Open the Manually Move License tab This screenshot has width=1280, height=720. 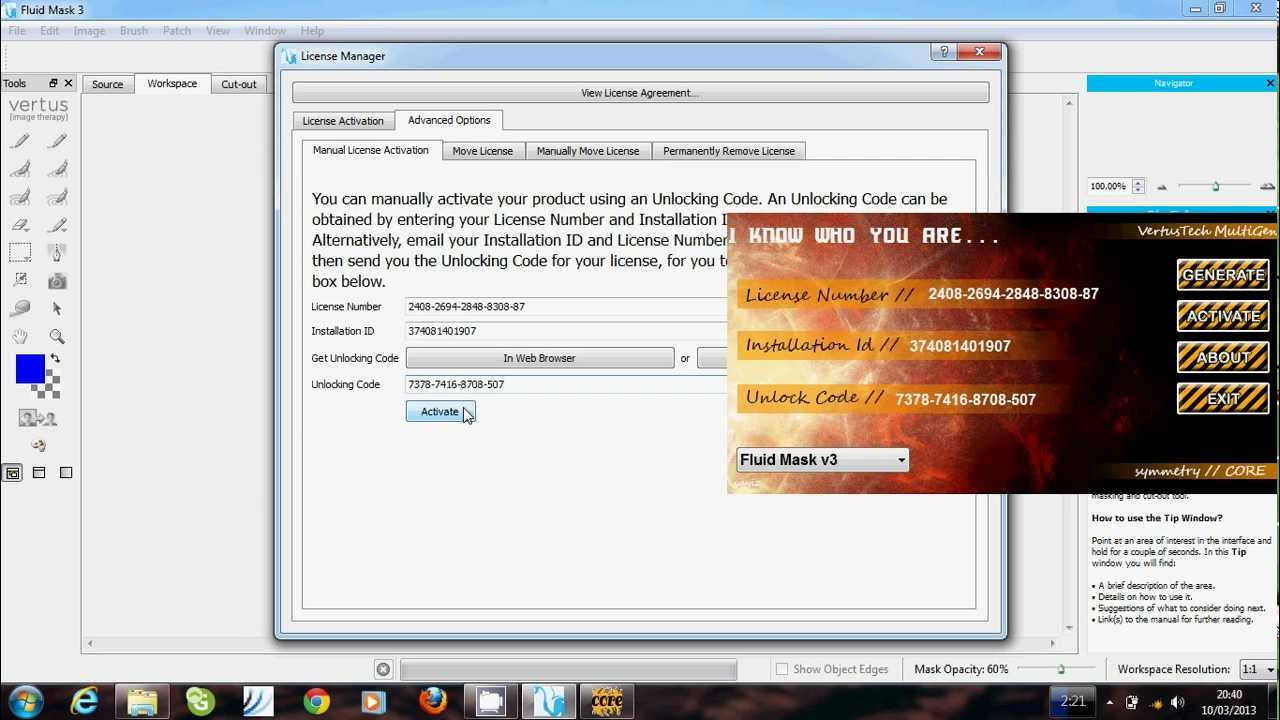point(588,151)
